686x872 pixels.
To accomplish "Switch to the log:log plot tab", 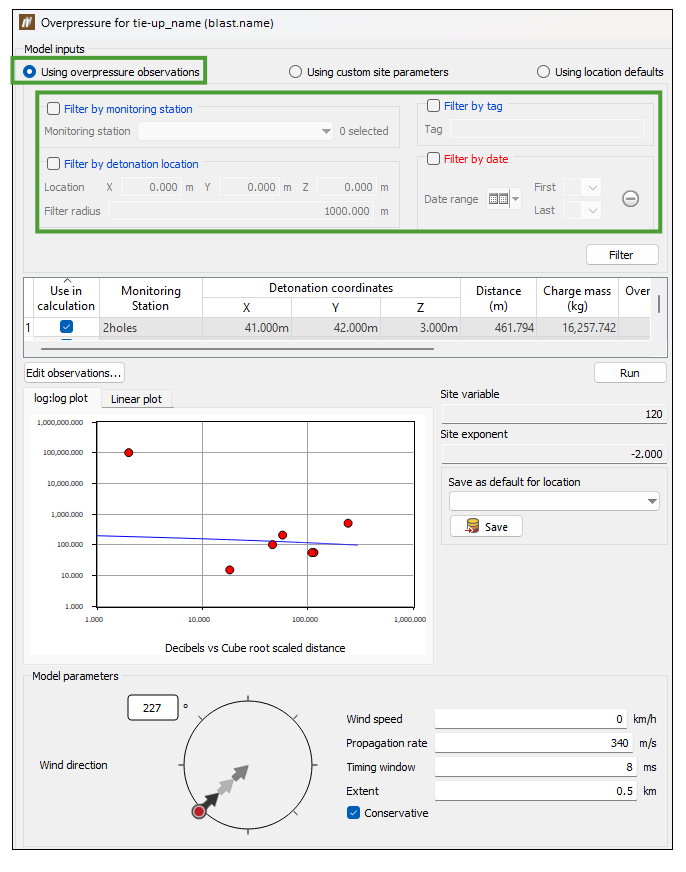I will (x=61, y=398).
